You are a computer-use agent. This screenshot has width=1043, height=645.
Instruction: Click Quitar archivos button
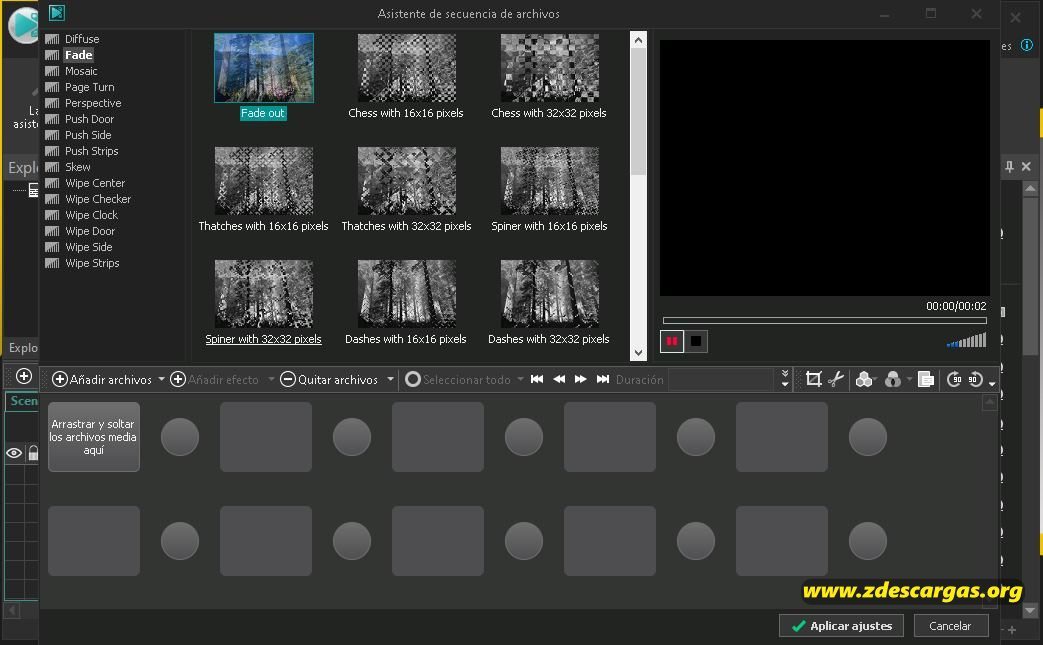pos(329,380)
